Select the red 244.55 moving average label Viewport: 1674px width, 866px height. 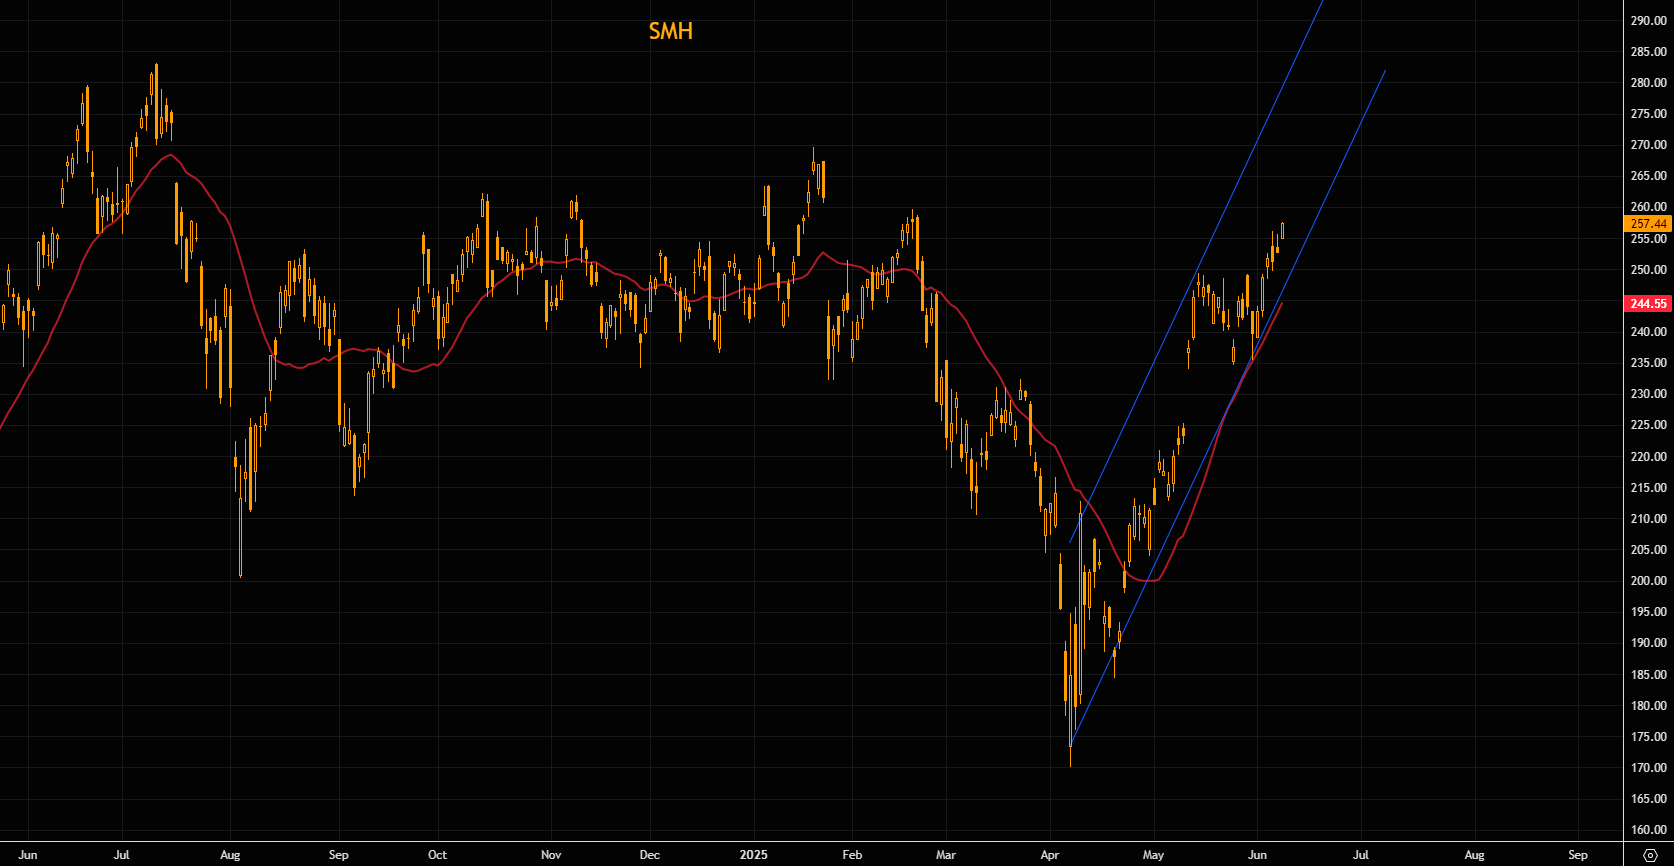point(1648,304)
